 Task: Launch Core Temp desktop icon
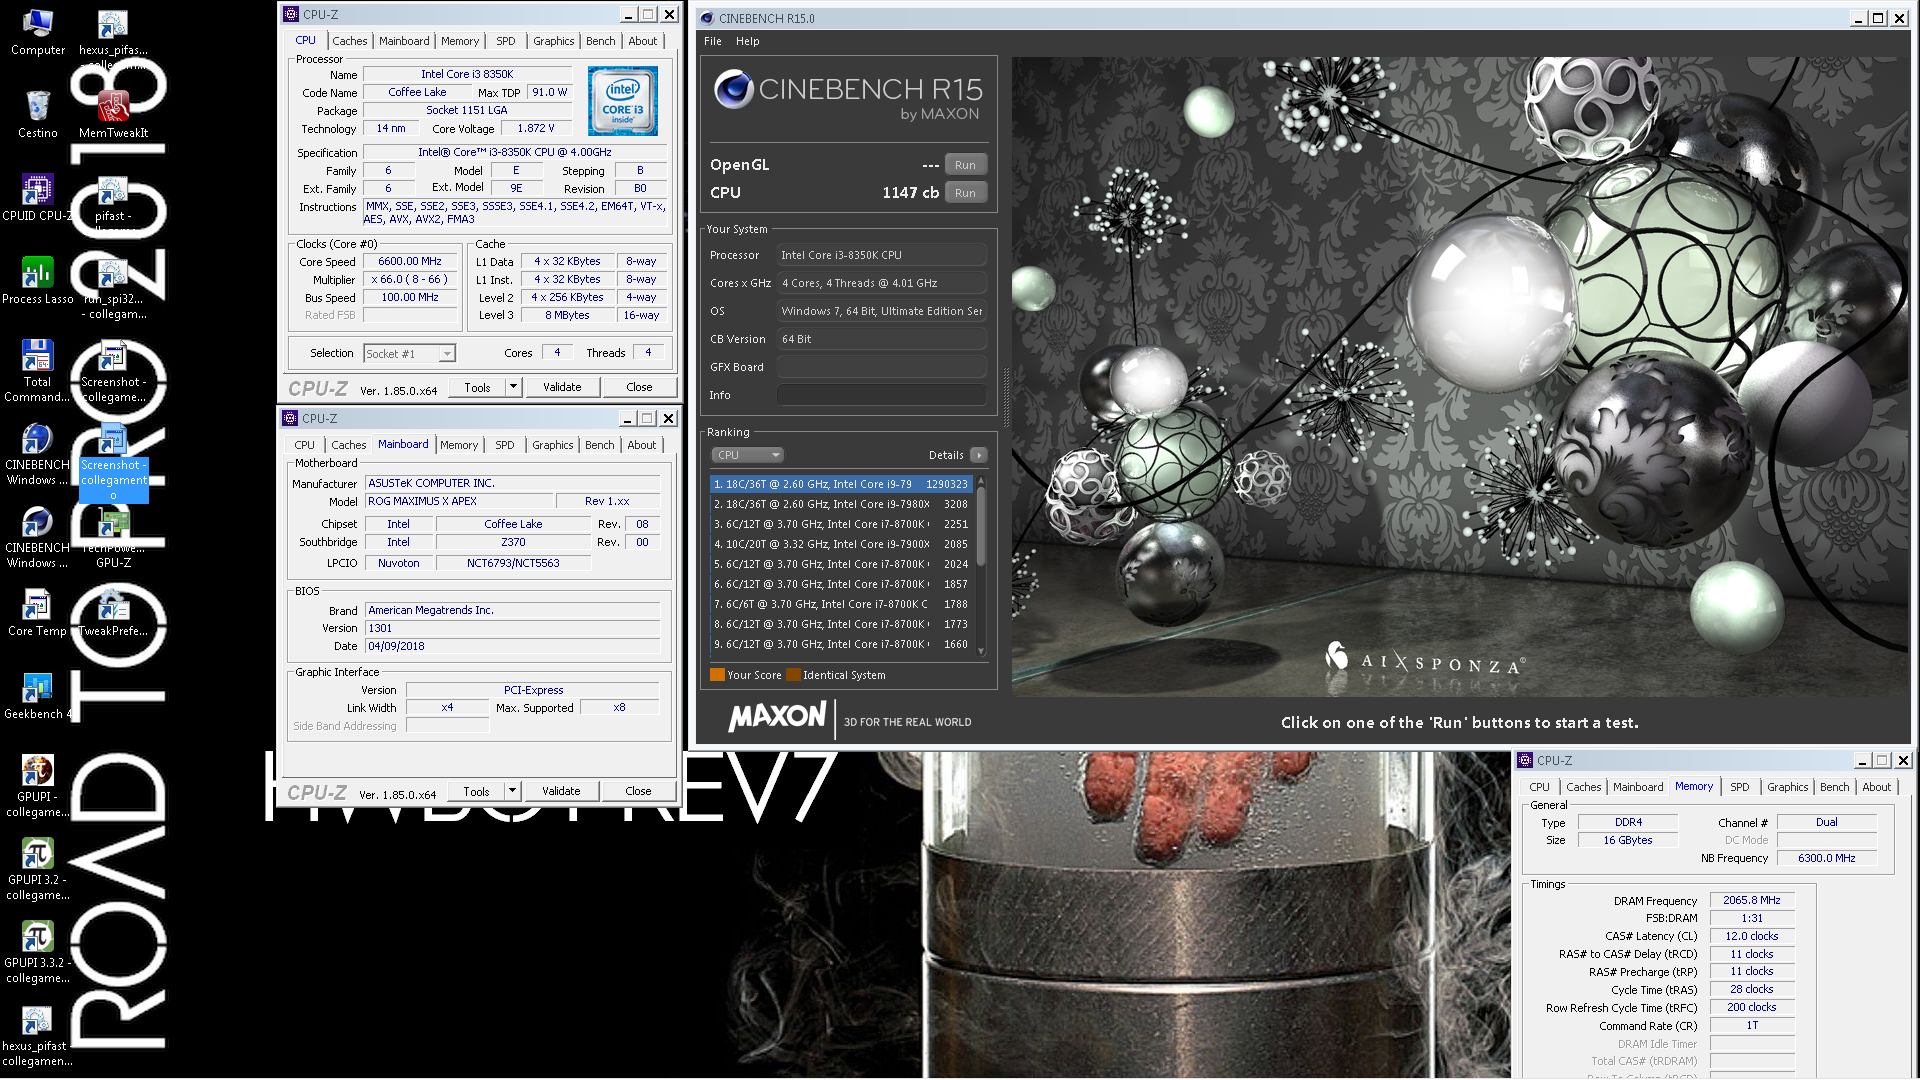pyautogui.click(x=37, y=613)
